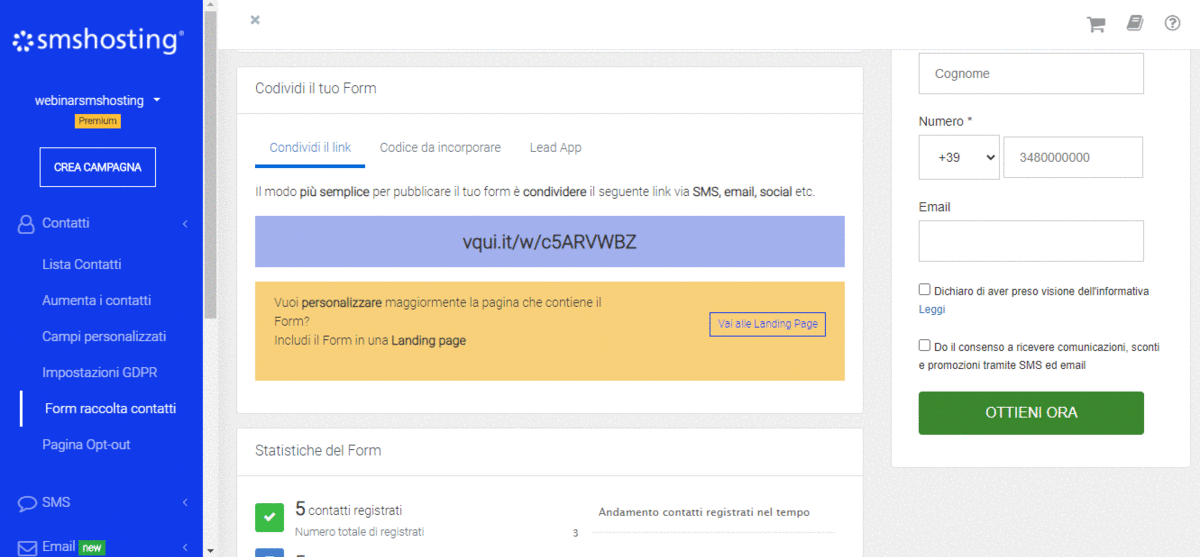This screenshot has width=1200, height=557.
Task: Click the OTTIENI ORA green button
Action: point(1031,413)
